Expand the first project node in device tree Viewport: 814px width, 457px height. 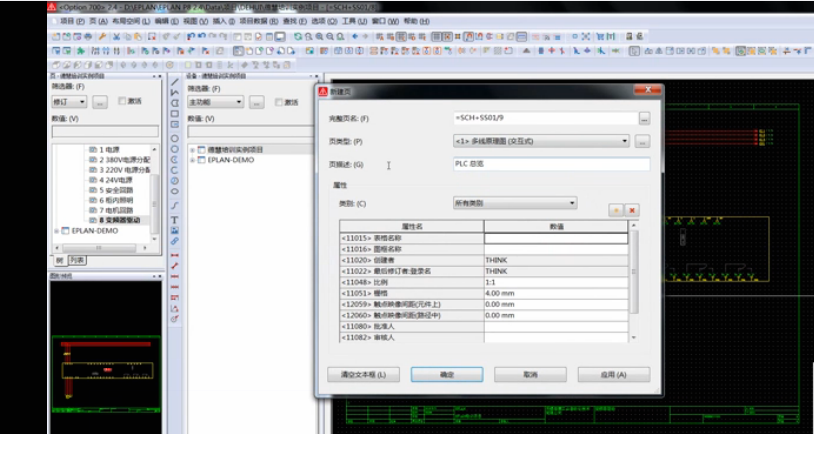pos(193,150)
